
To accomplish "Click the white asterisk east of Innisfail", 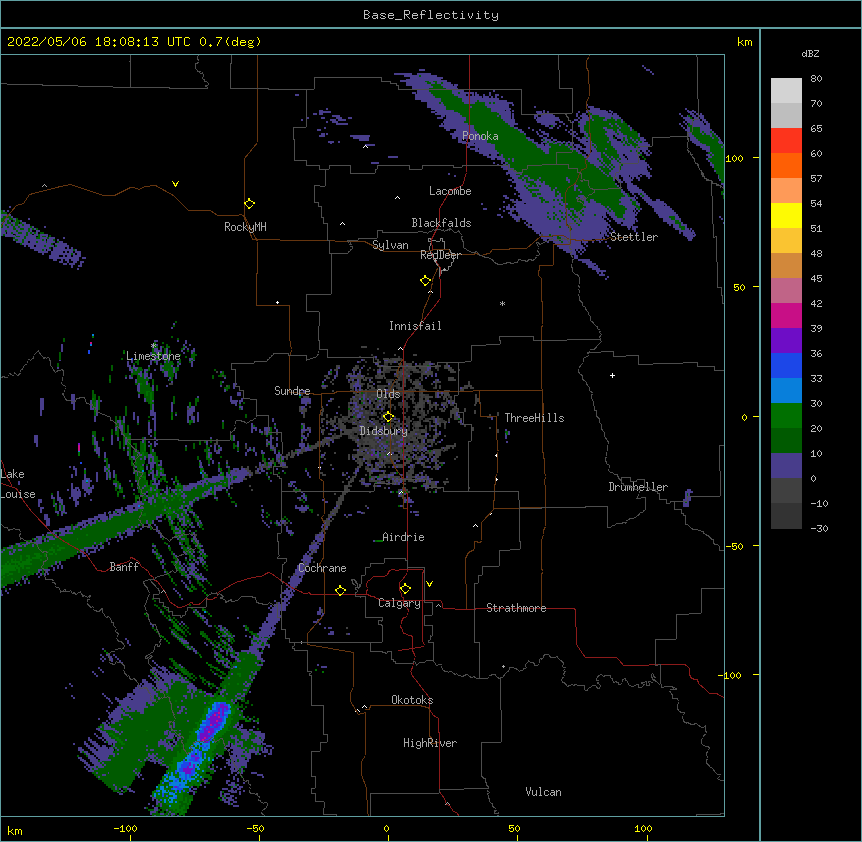I will (x=502, y=304).
